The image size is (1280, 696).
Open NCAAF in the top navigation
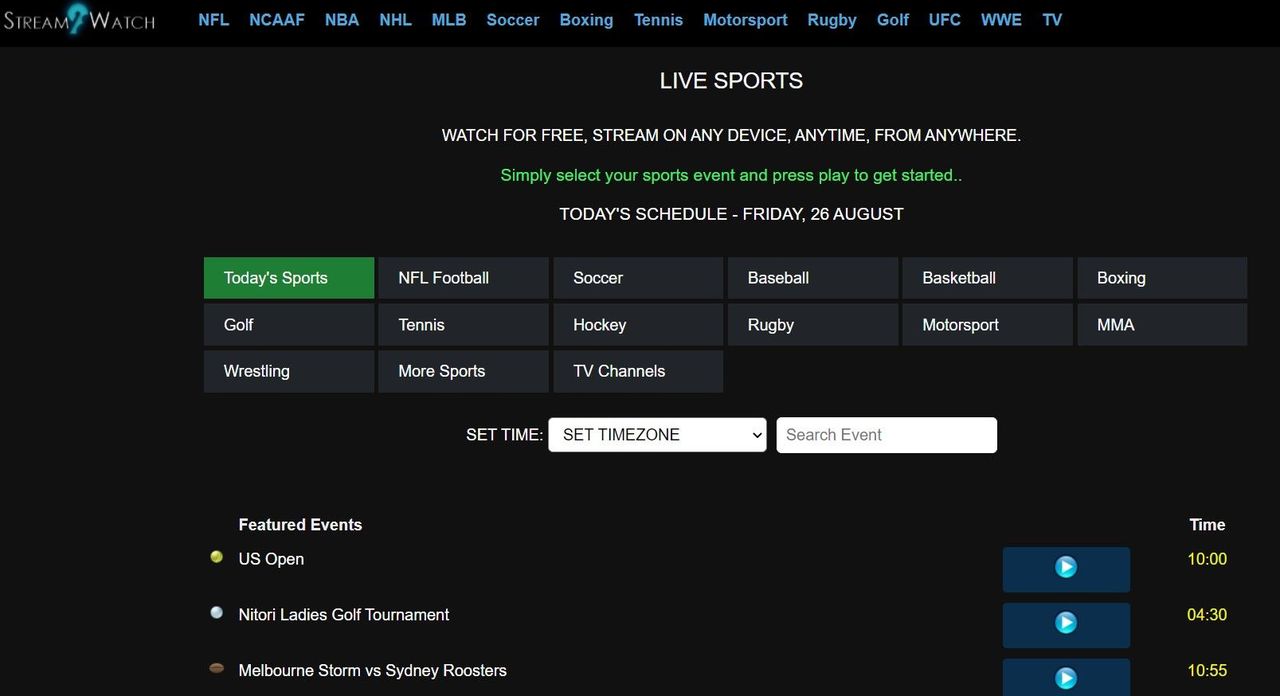click(x=277, y=20)
